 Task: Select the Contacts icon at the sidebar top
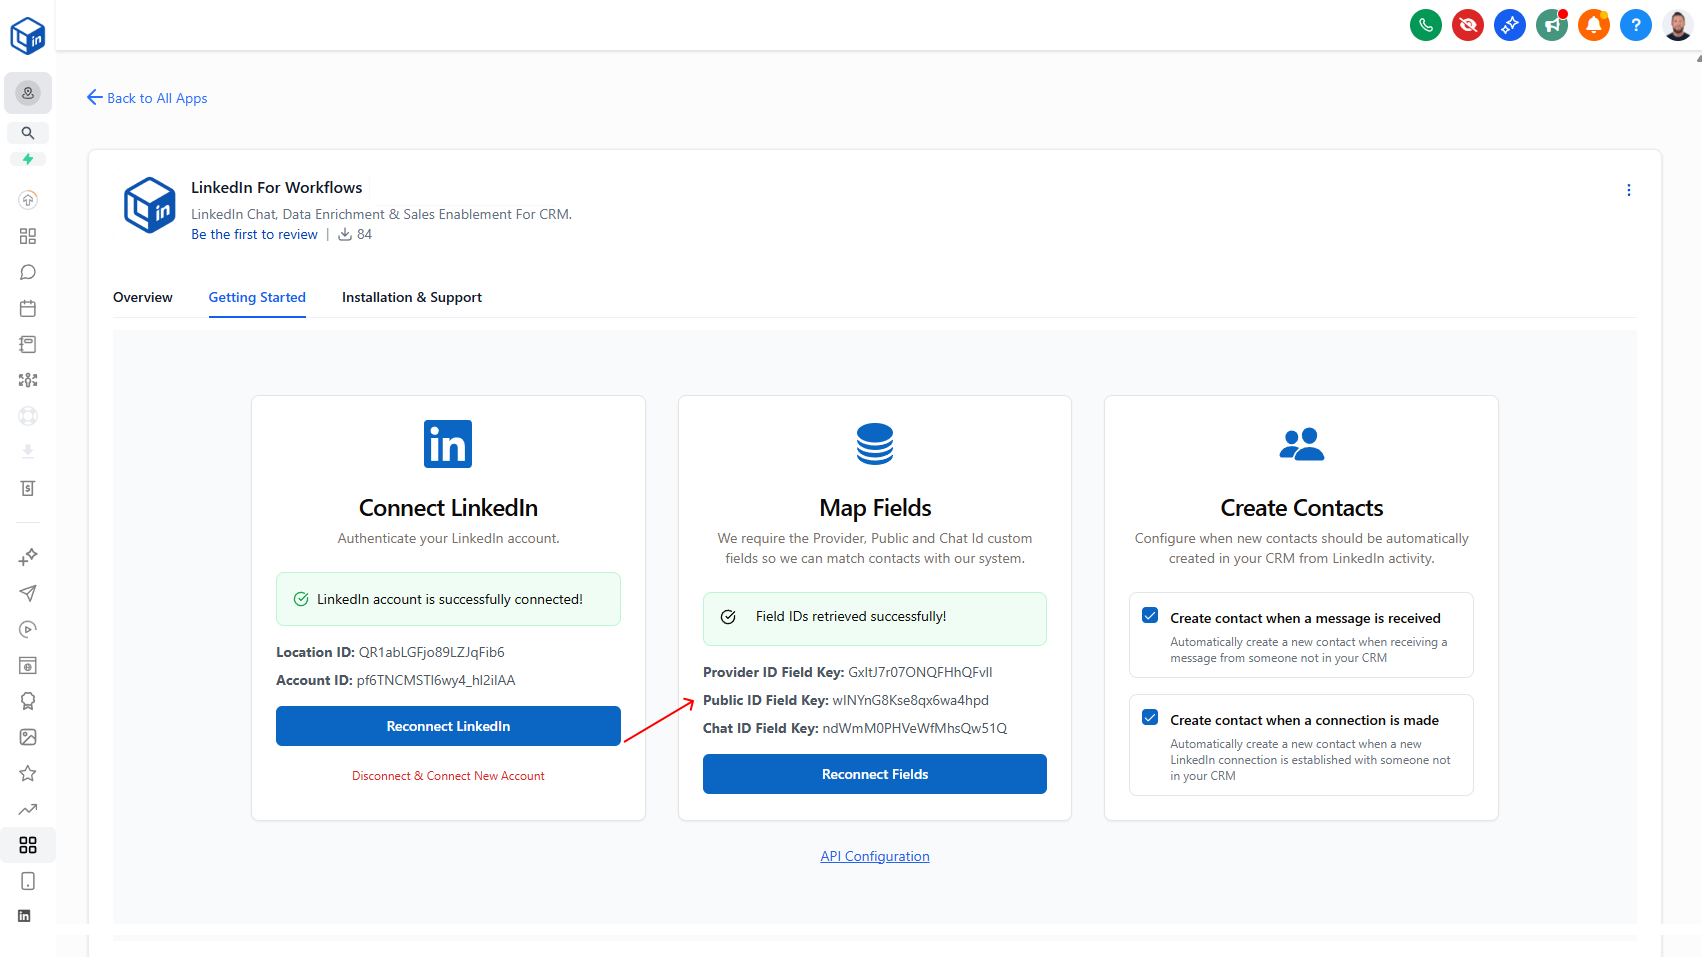pyautogui.click(x=27, y=92)
